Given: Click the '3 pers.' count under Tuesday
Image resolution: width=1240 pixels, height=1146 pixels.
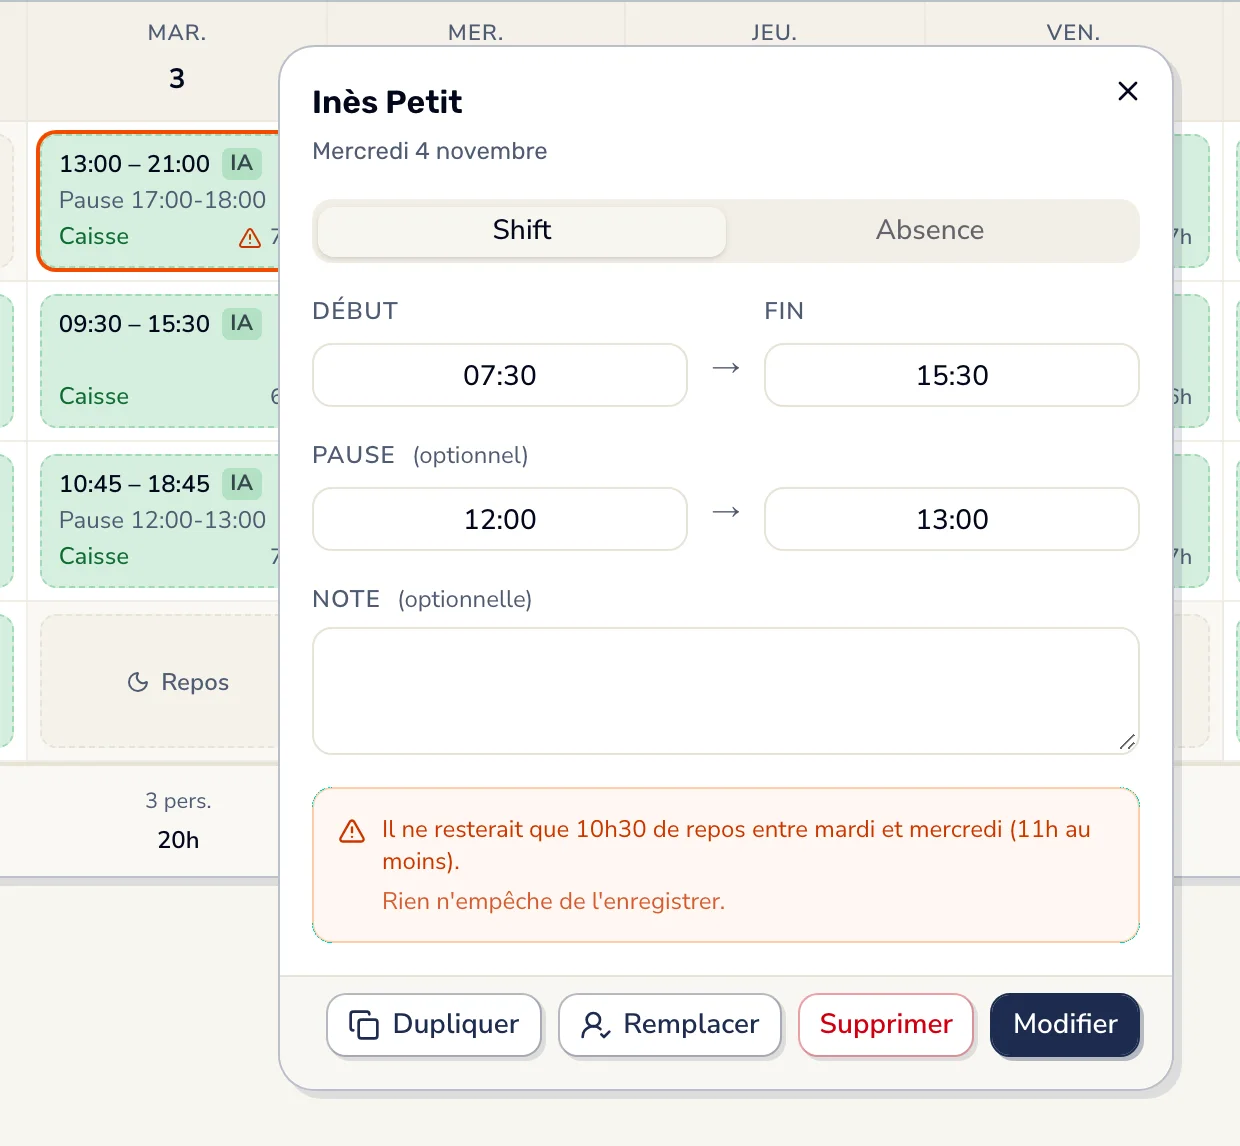Looking at the screenshot, I should [178, 801].
